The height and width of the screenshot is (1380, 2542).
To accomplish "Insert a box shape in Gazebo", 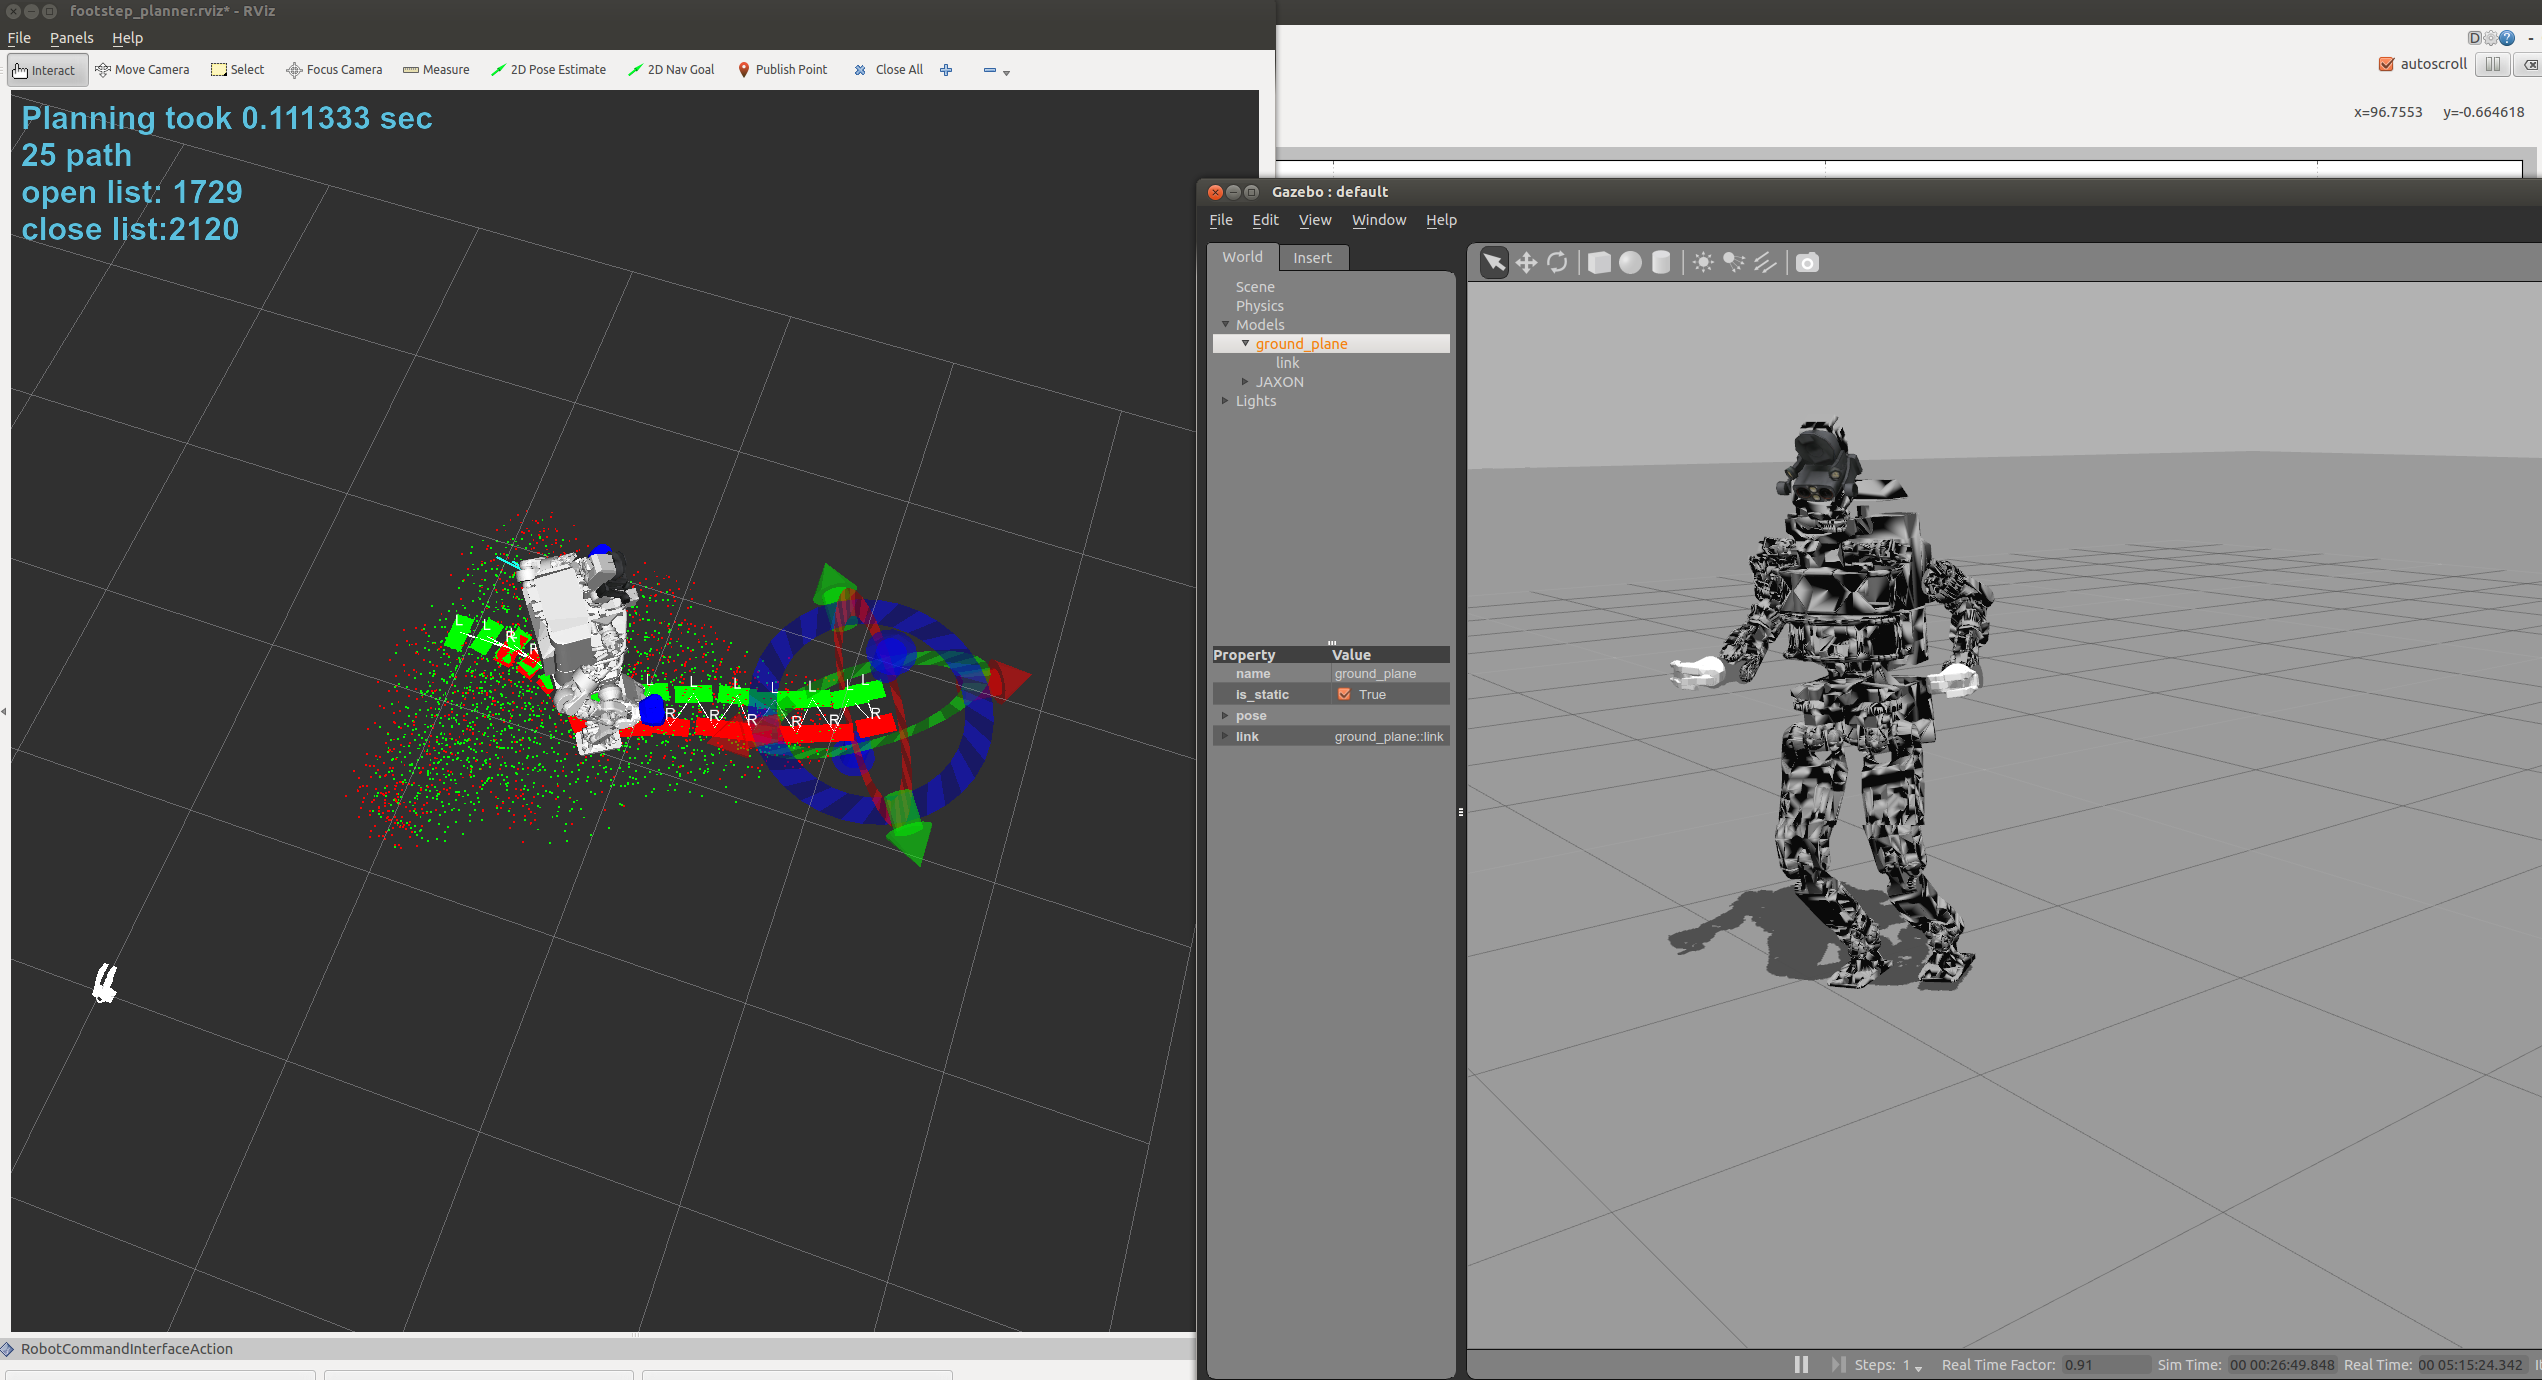I will (1599, 263).
